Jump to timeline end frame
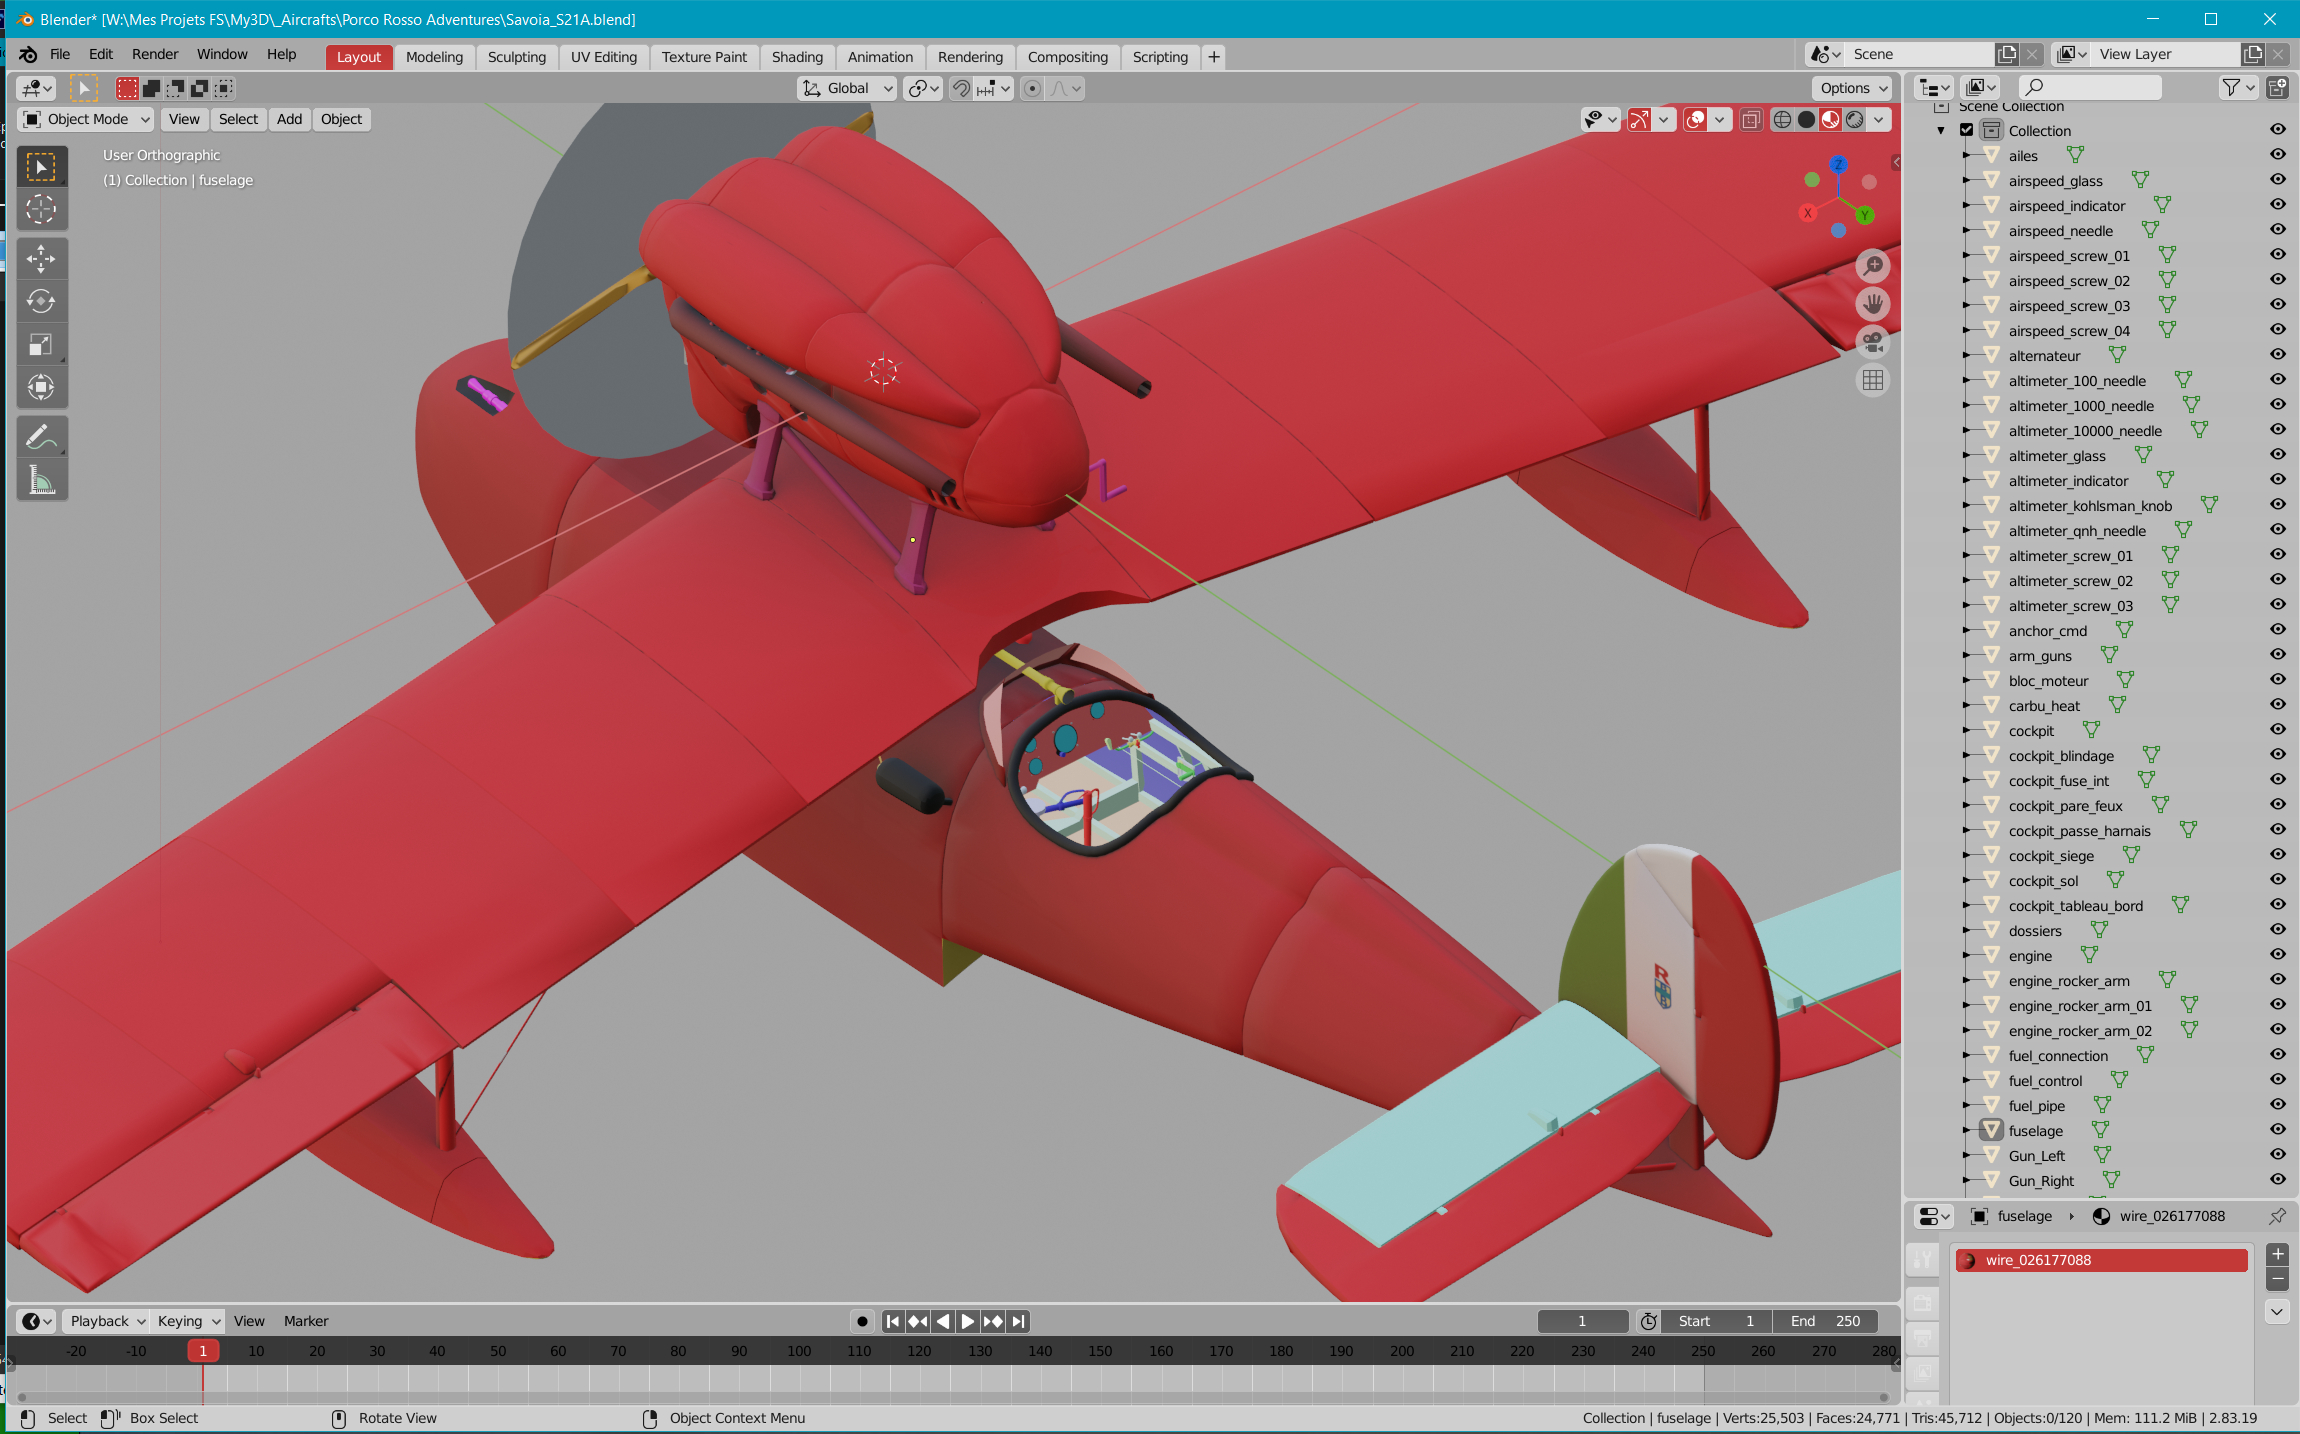This screenshot has width=2300, height=1434. (1018, 1321)
